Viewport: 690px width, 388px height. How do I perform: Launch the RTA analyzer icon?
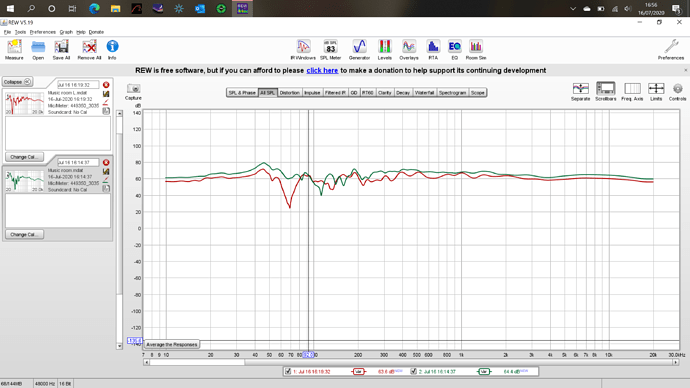click(x=433, y=50)
